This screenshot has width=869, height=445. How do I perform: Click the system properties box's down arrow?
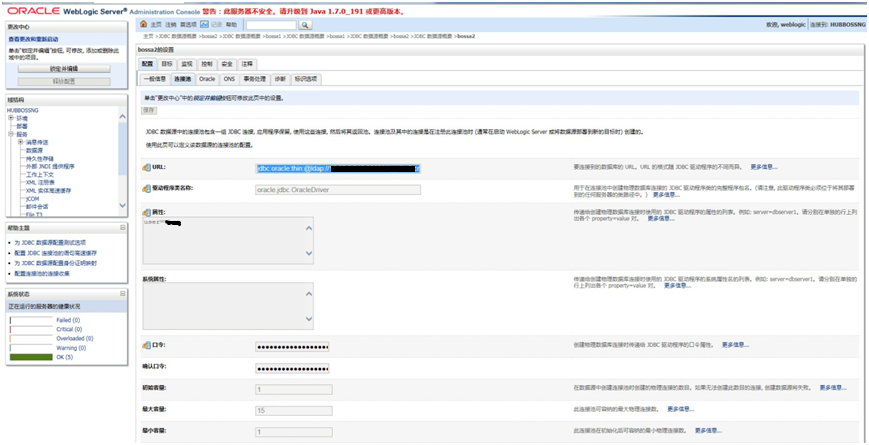tap(309, 319)
